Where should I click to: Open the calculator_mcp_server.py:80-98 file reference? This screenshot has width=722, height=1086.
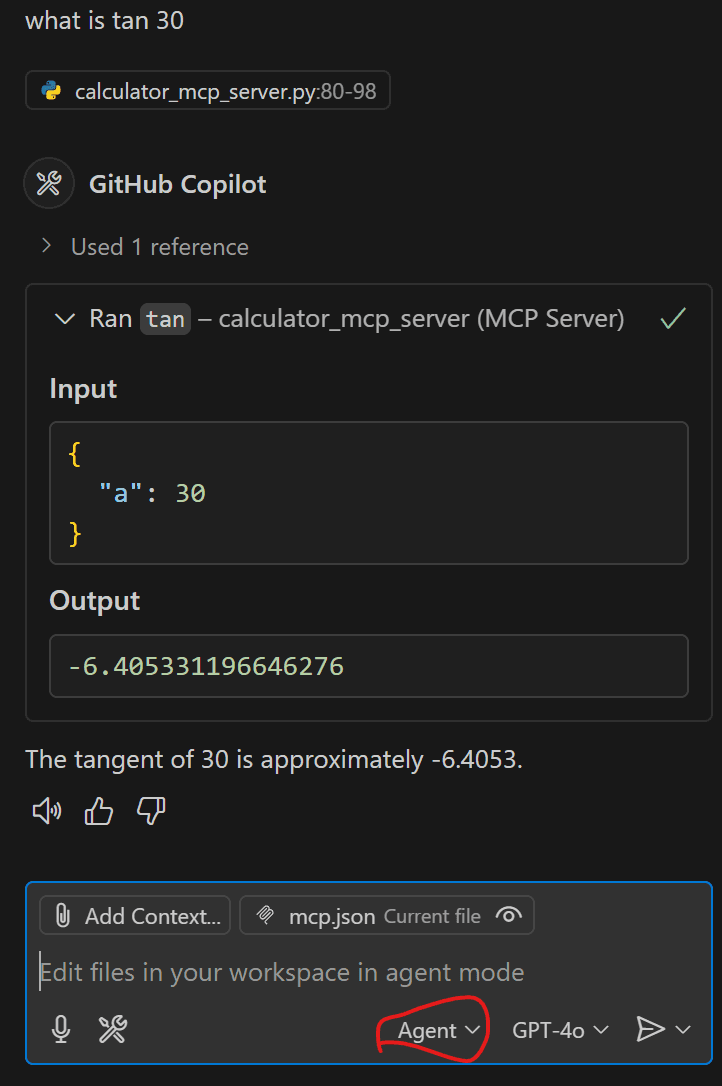pos(207,90)
